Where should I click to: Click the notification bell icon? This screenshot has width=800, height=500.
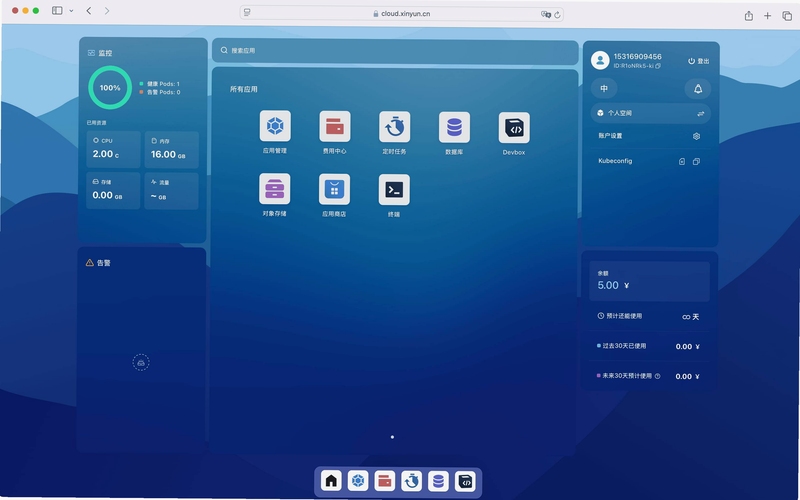pyautogui.click(x=697, y=89)
